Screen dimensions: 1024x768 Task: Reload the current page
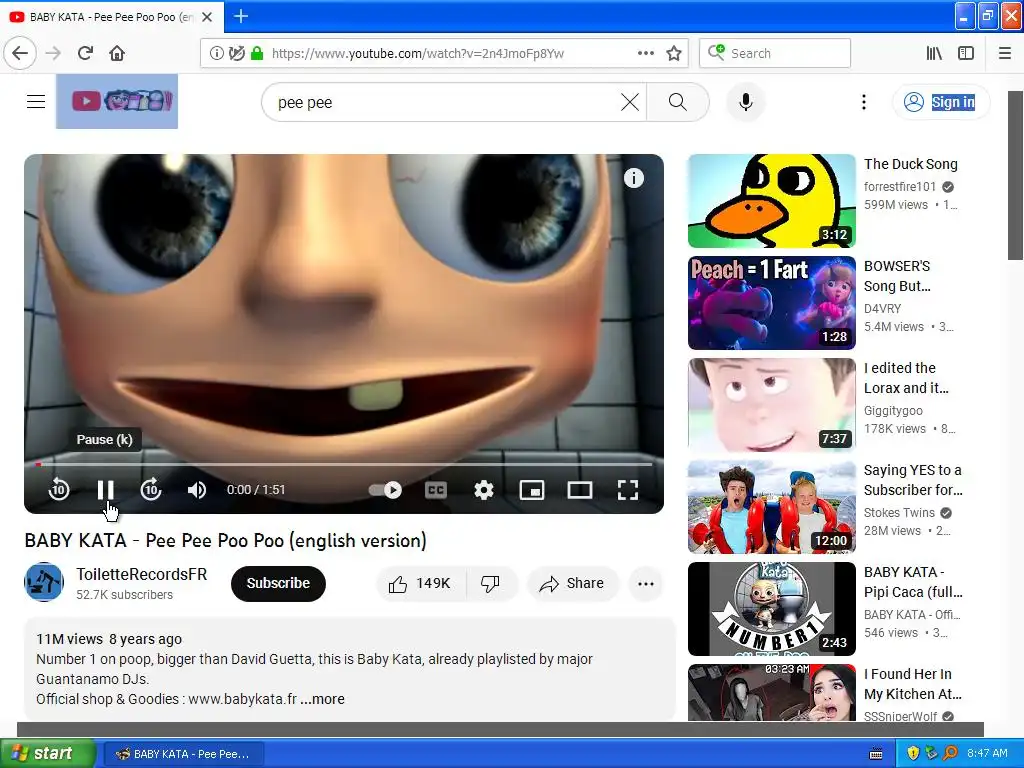tap(86, 53)
